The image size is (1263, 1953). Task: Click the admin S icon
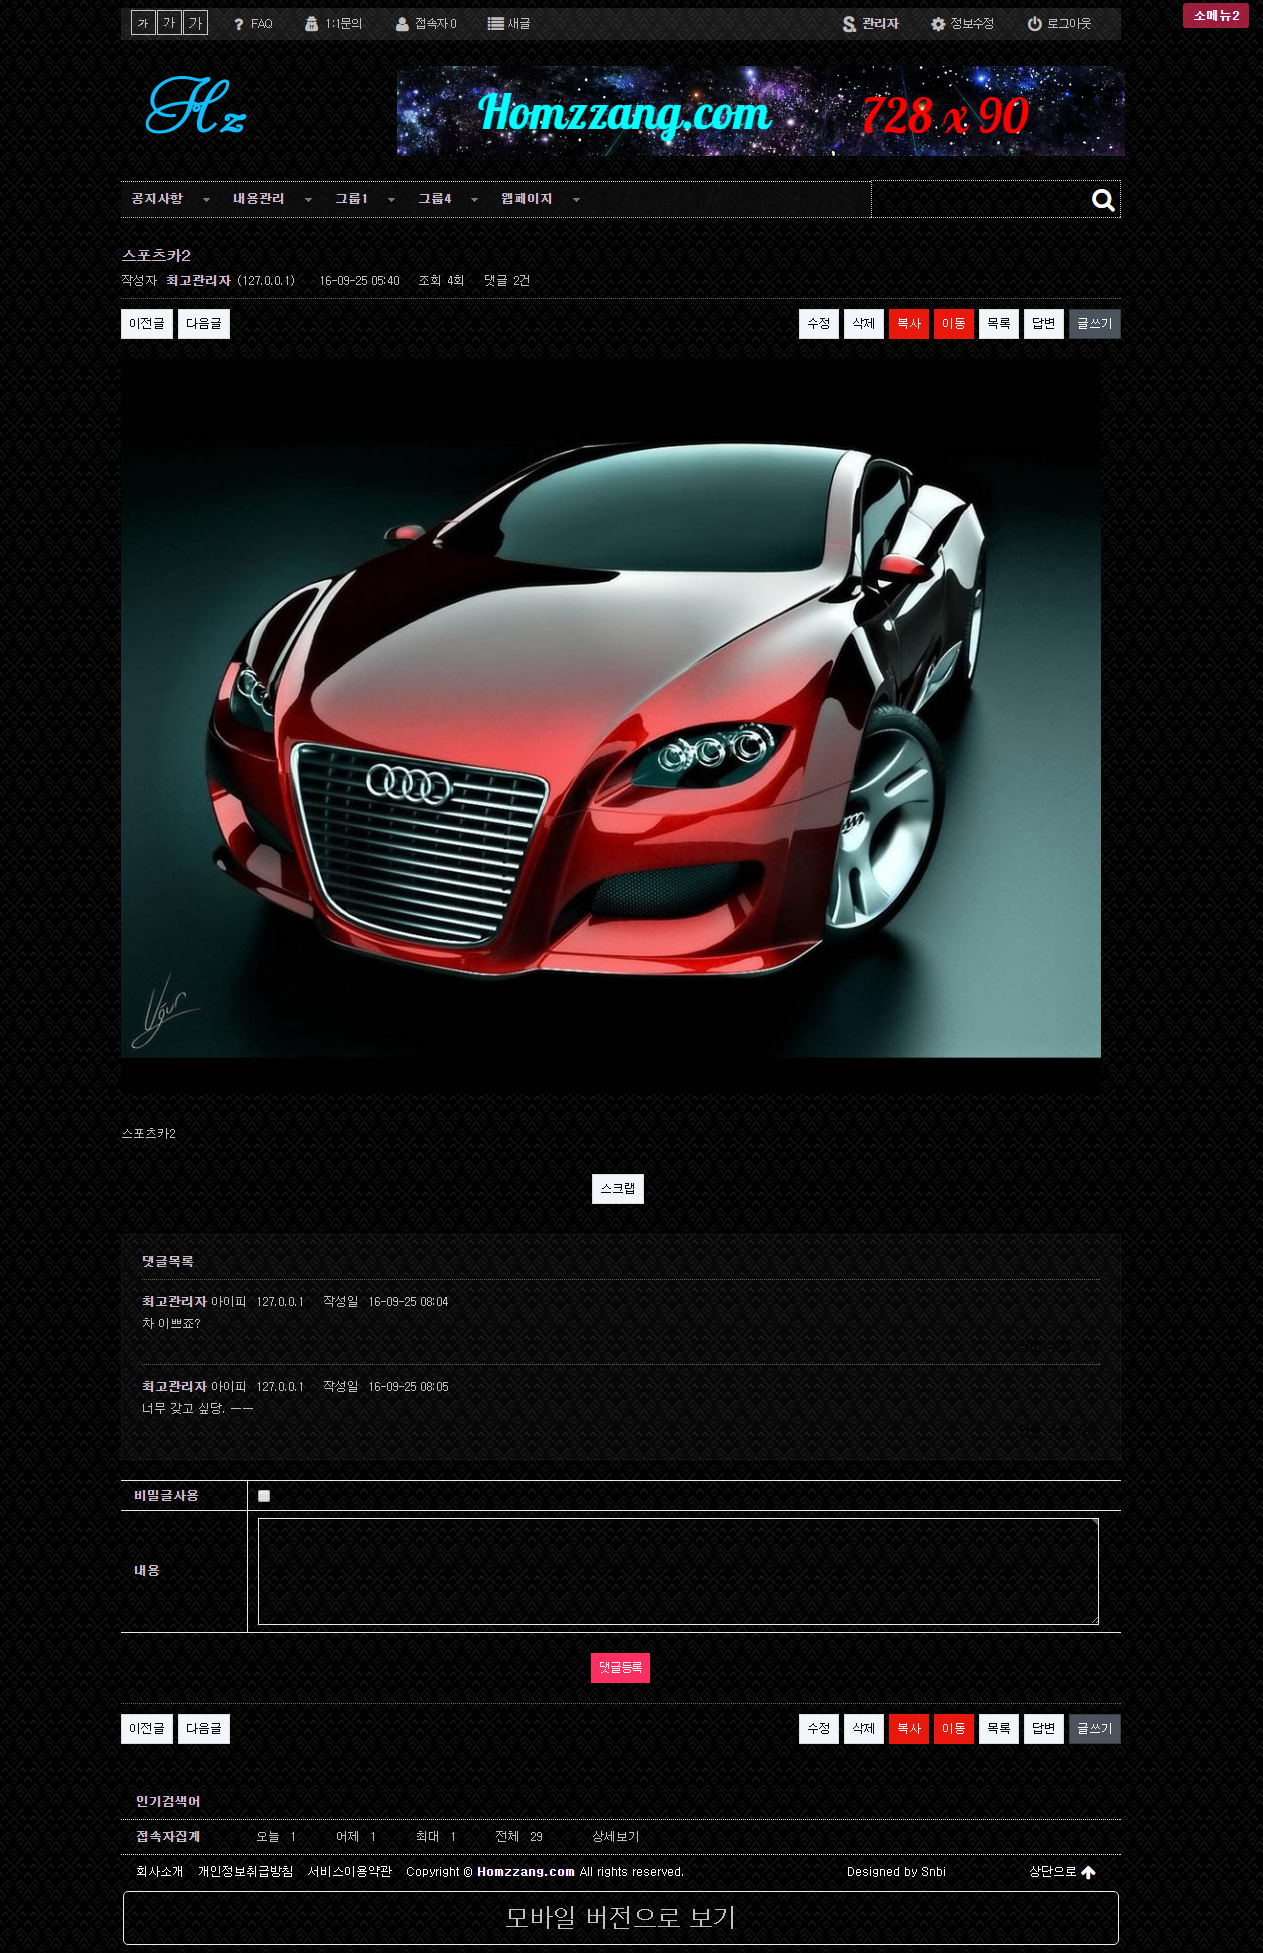pyautogui.click(x=849, y=24)
